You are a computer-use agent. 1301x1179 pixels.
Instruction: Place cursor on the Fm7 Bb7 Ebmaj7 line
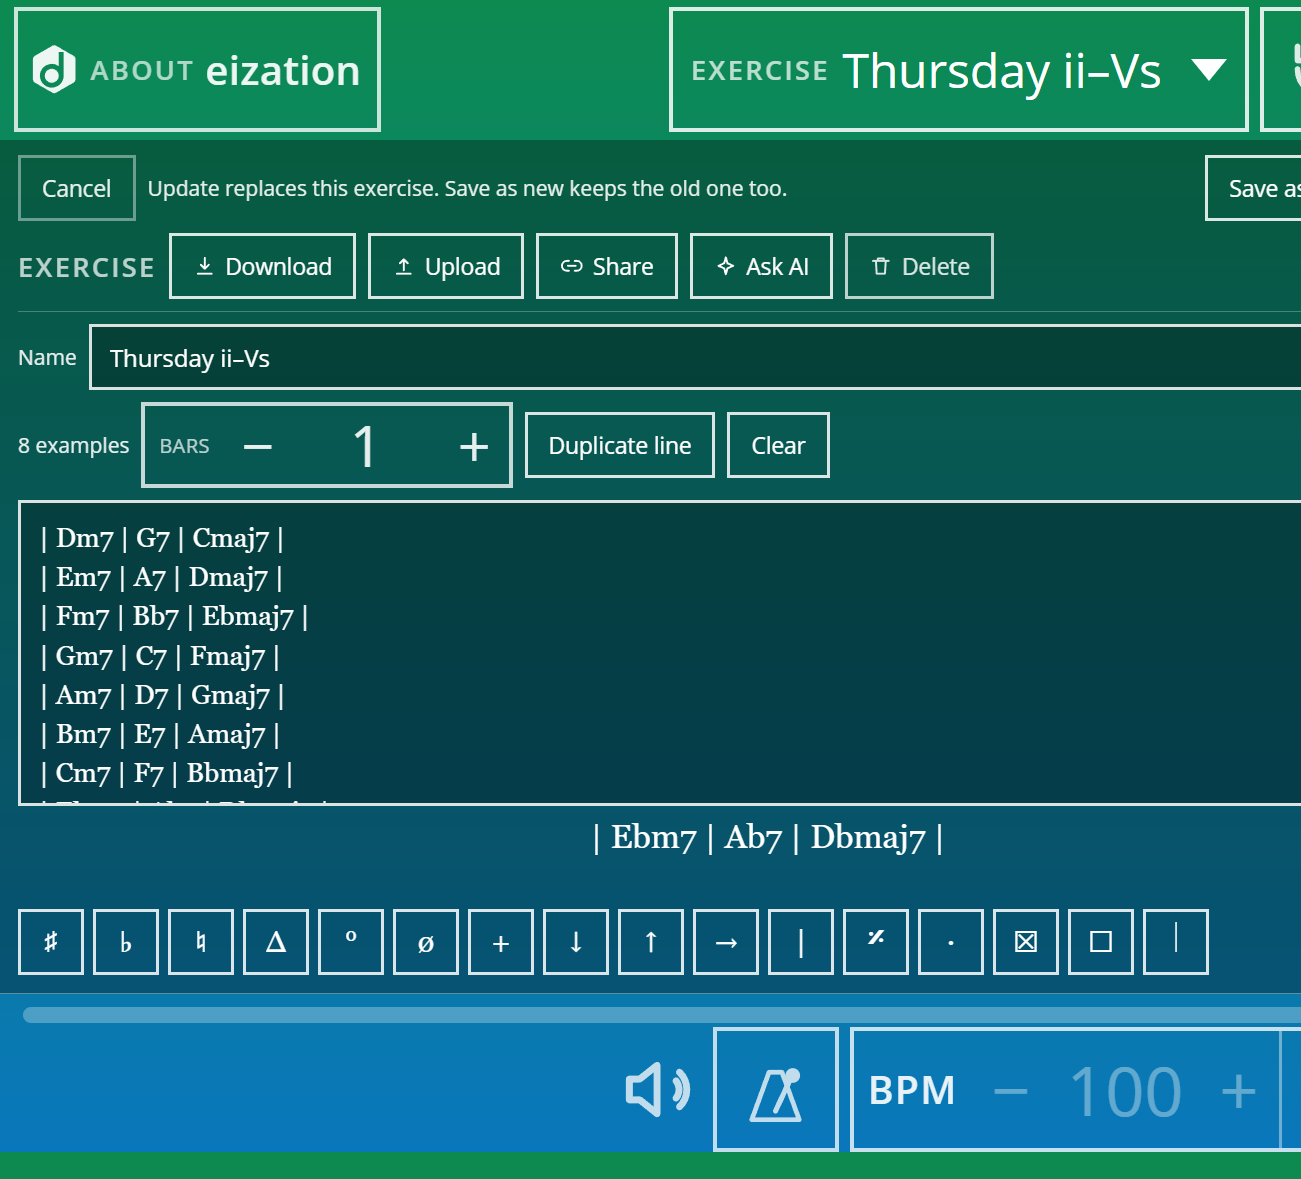[x=174, y=616]
